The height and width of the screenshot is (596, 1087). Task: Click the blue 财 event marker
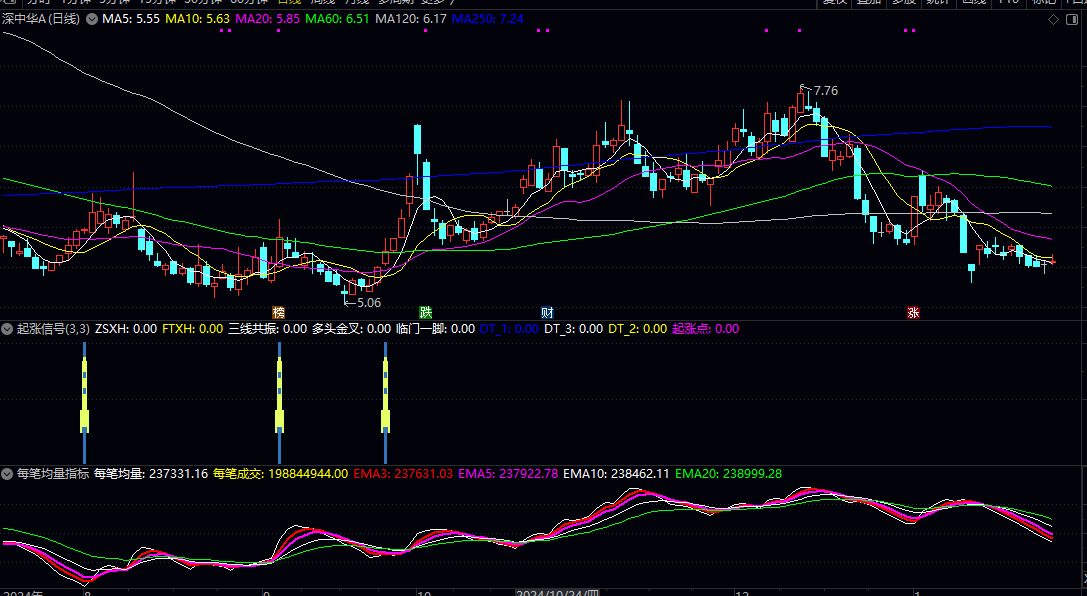pos(547,312)
